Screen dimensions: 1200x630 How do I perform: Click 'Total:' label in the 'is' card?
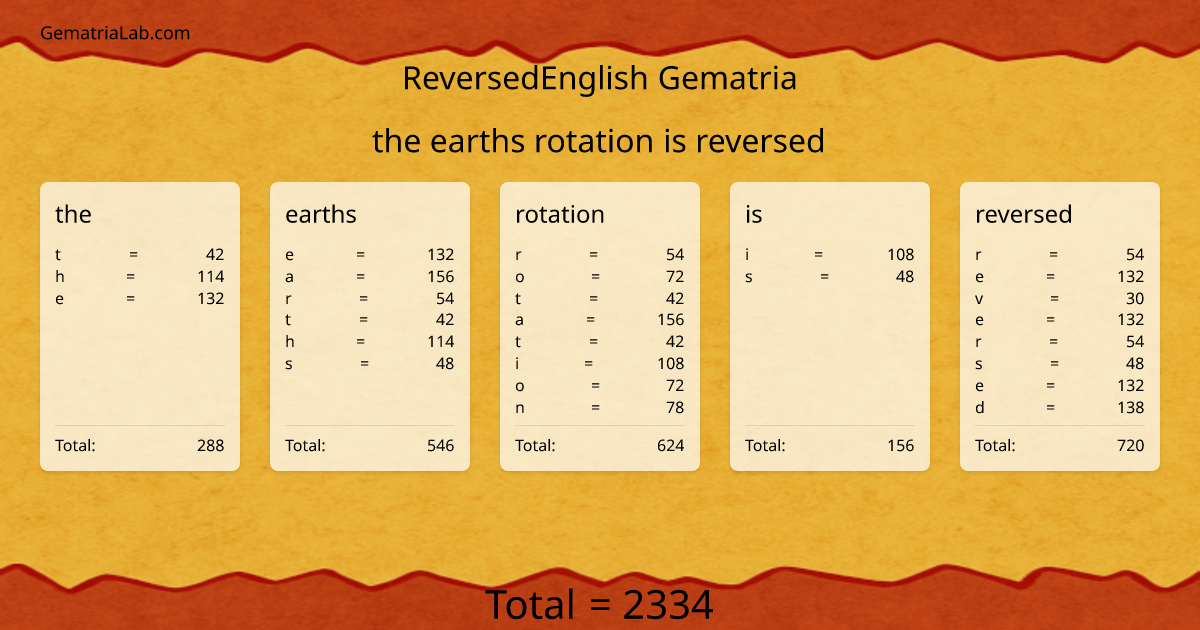[x=765, y=446]
